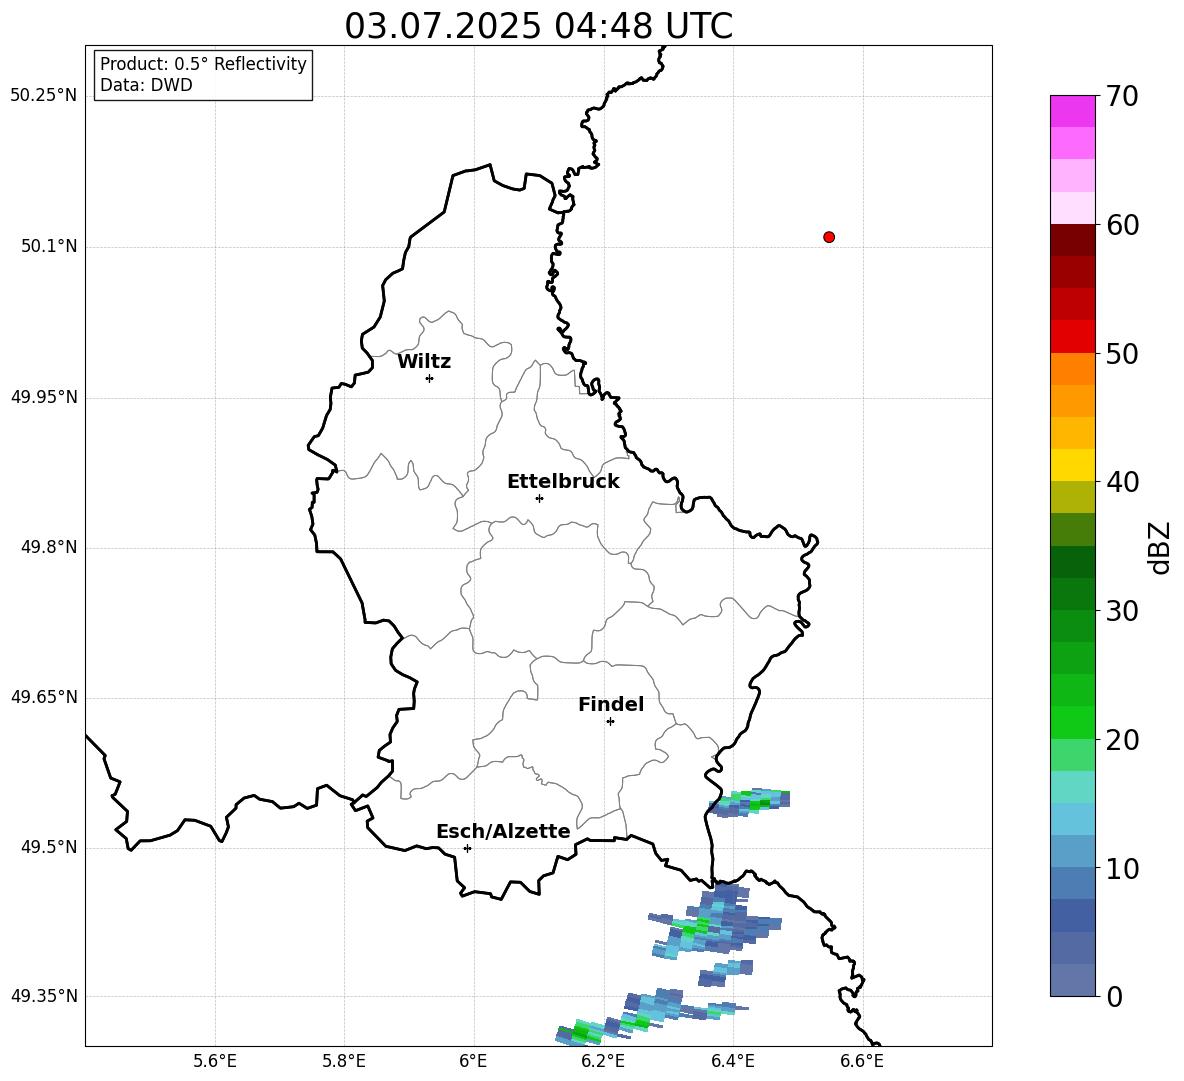Click the 6.4°E longitude tick label
The width and height of the screenshot is (1184, 1081).
[x=732, y=1061]
